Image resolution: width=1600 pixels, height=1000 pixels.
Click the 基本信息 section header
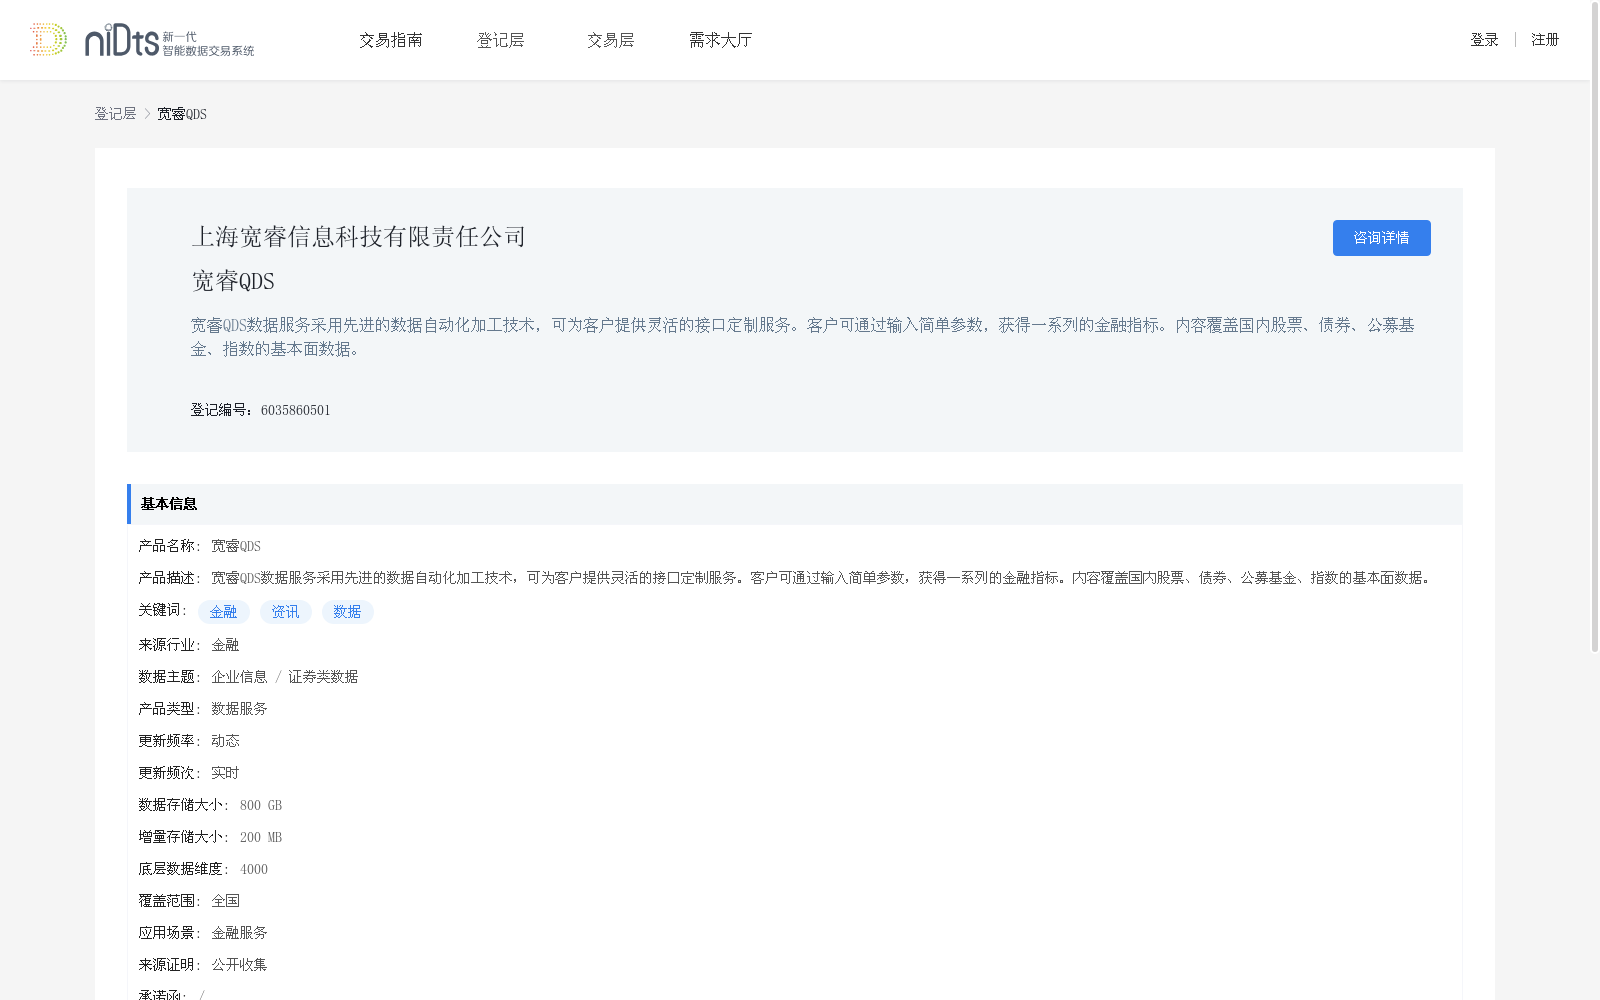pos(795,504)
